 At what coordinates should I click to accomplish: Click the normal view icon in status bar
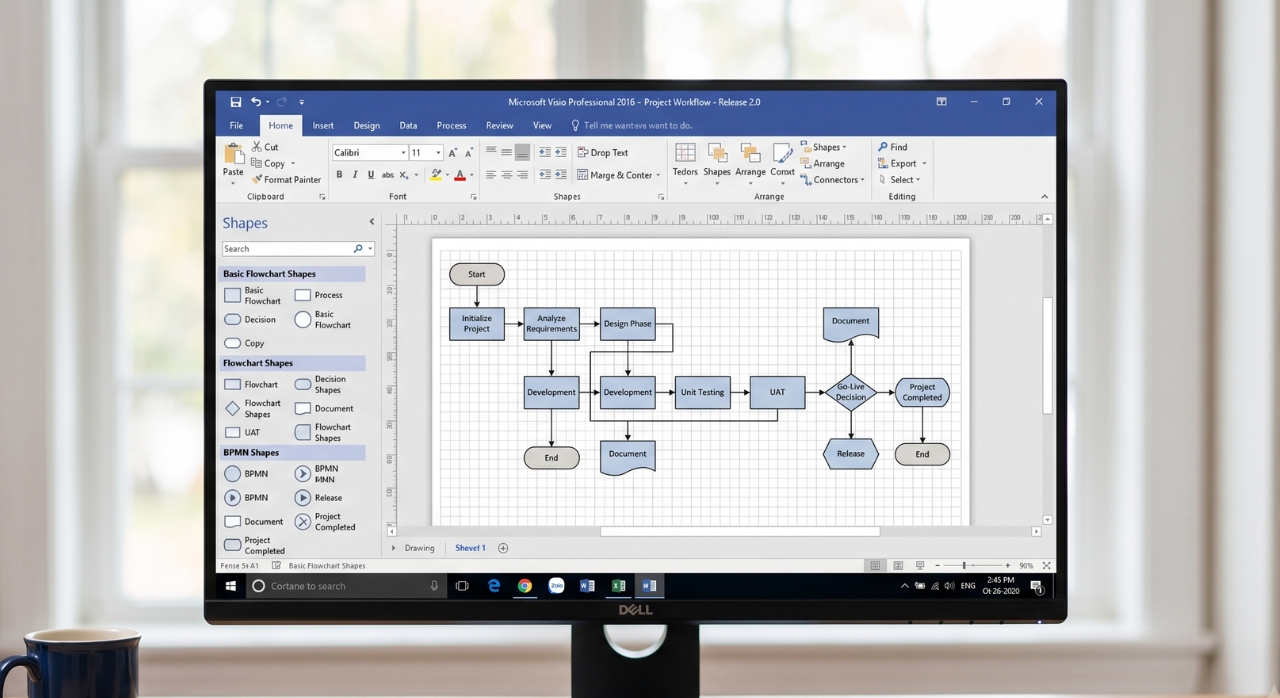click(x=876, y=566)
